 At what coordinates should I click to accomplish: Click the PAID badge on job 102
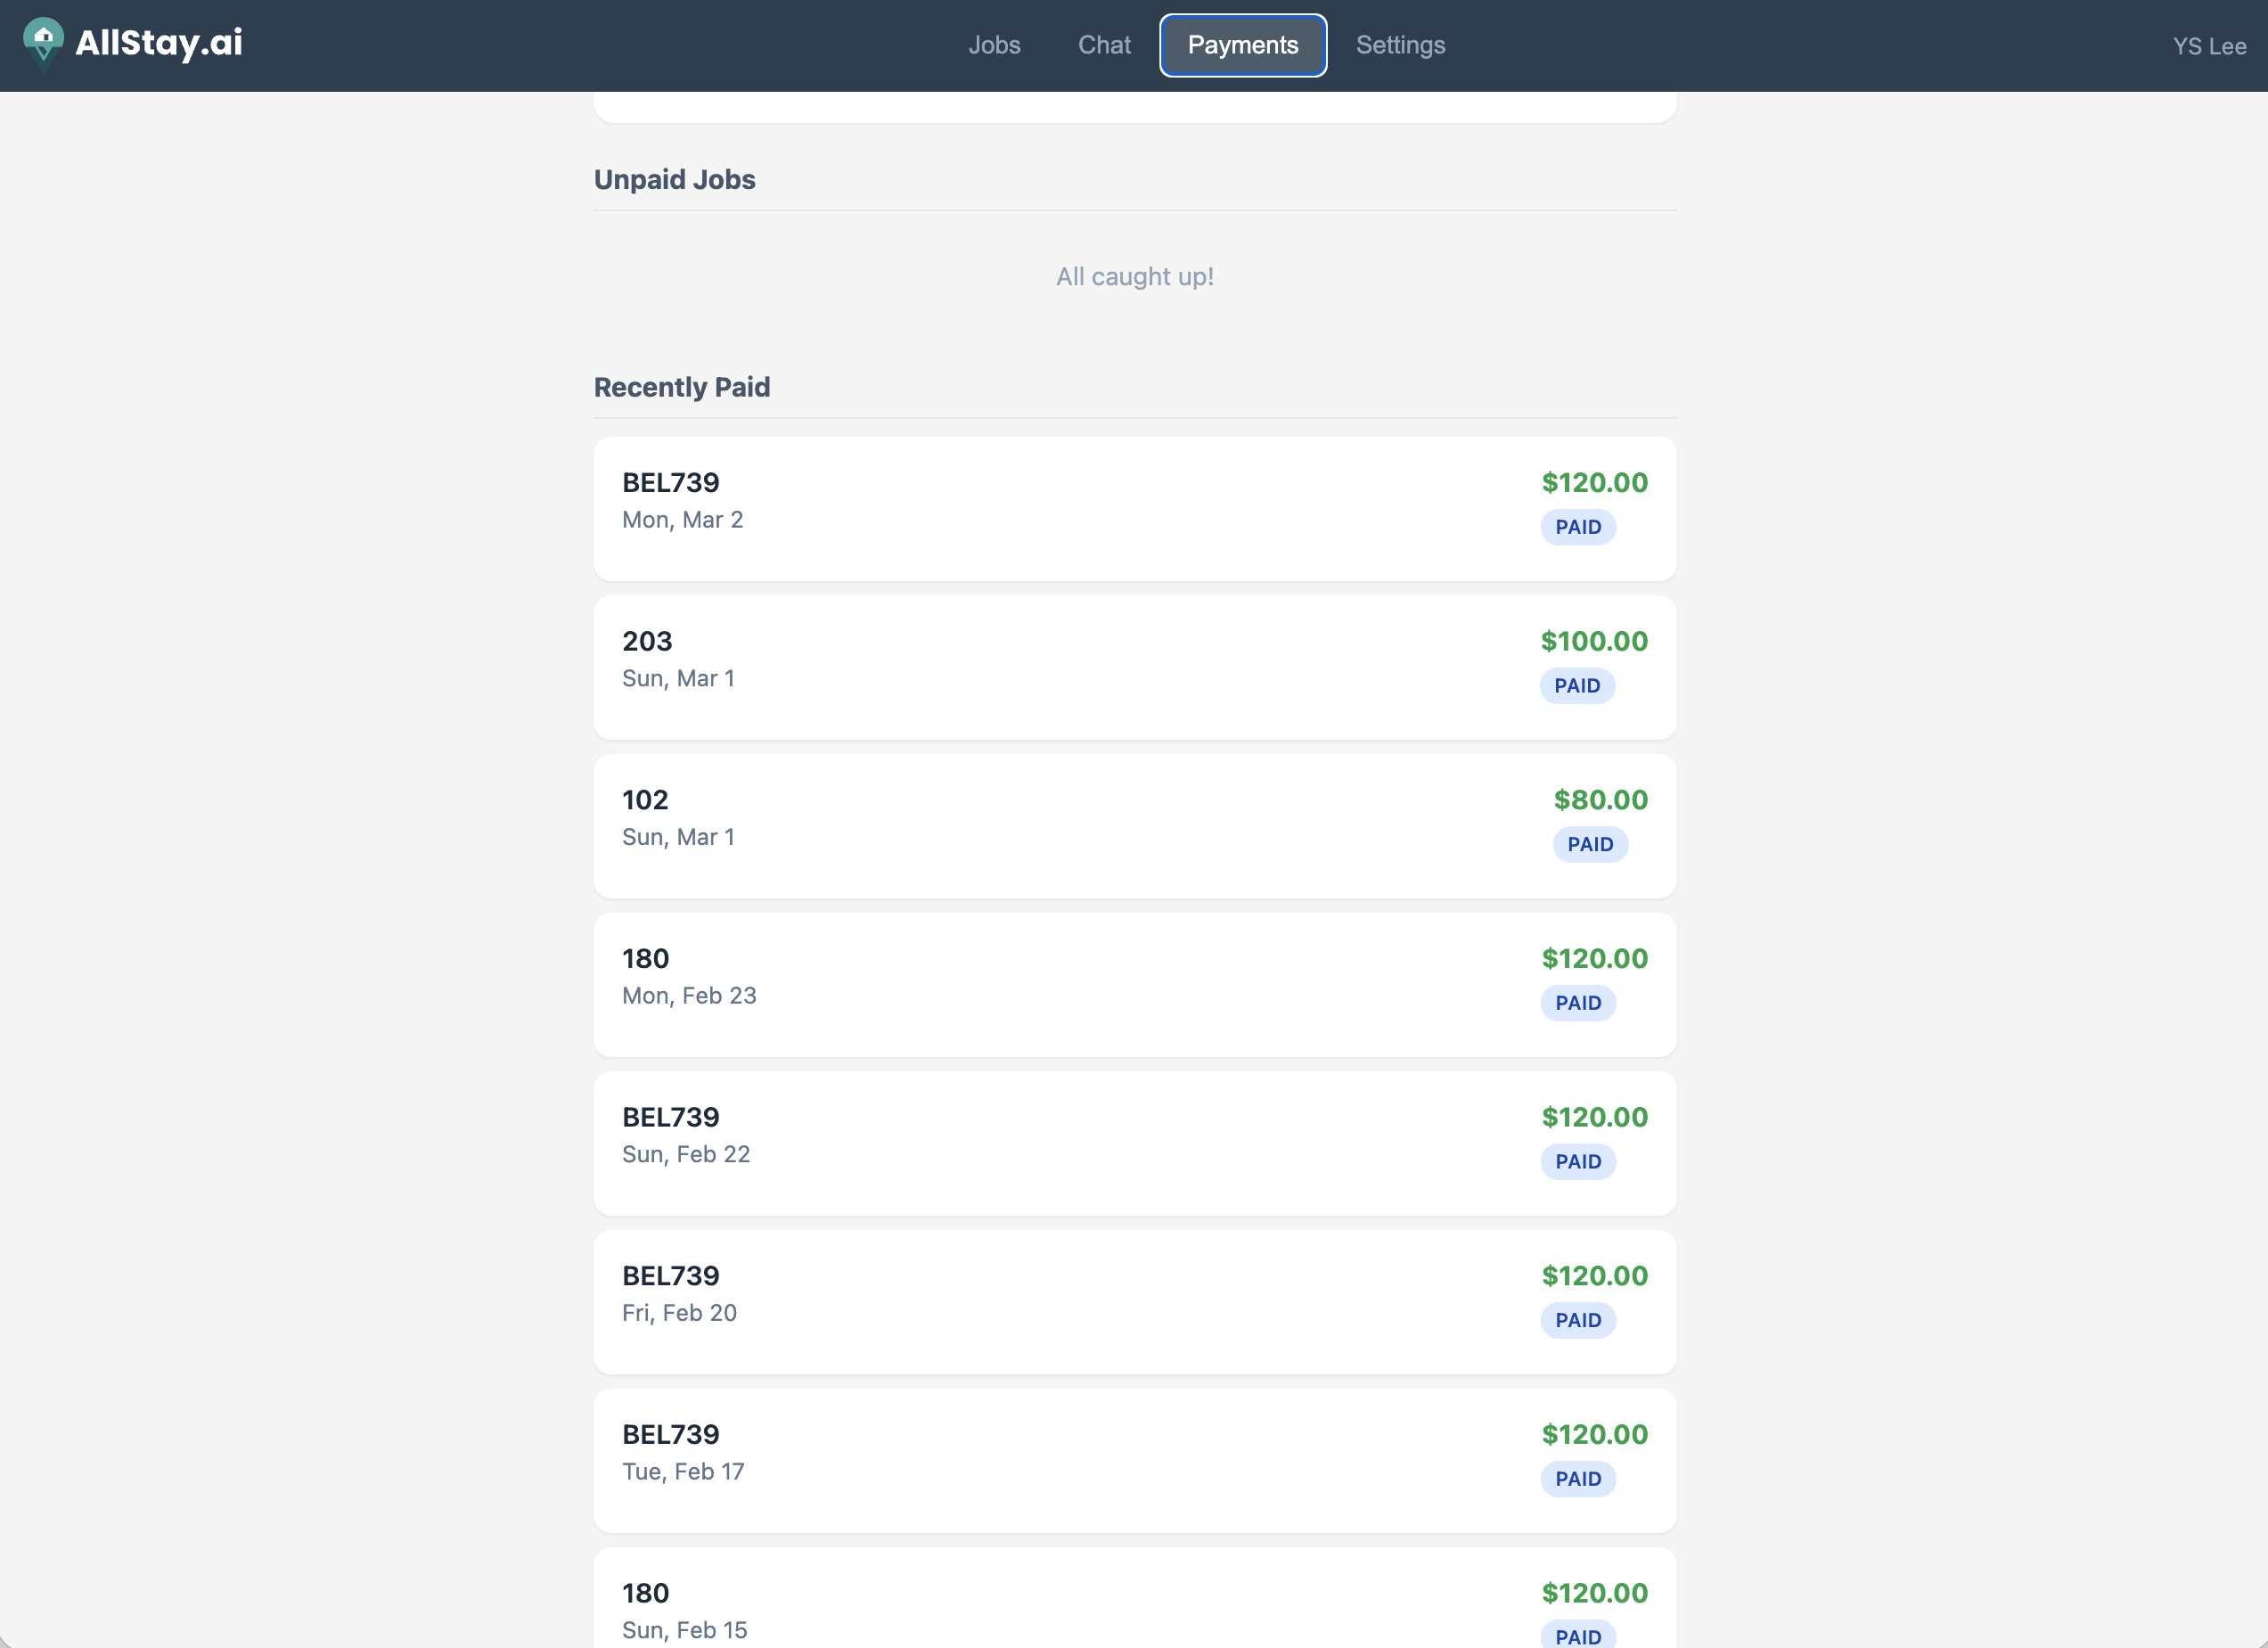pyautogui.click(x=1590, y=844)
